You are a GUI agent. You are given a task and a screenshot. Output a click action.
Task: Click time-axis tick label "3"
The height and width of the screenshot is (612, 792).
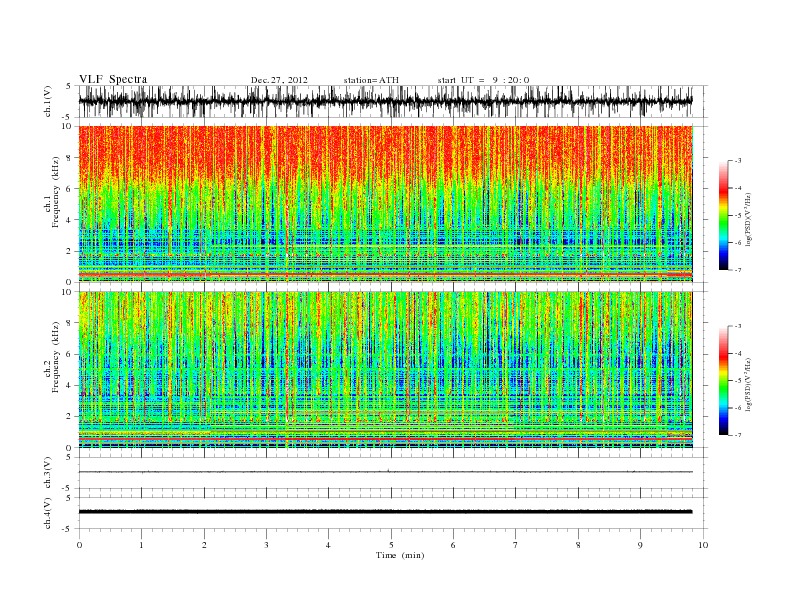coord(266,545)
